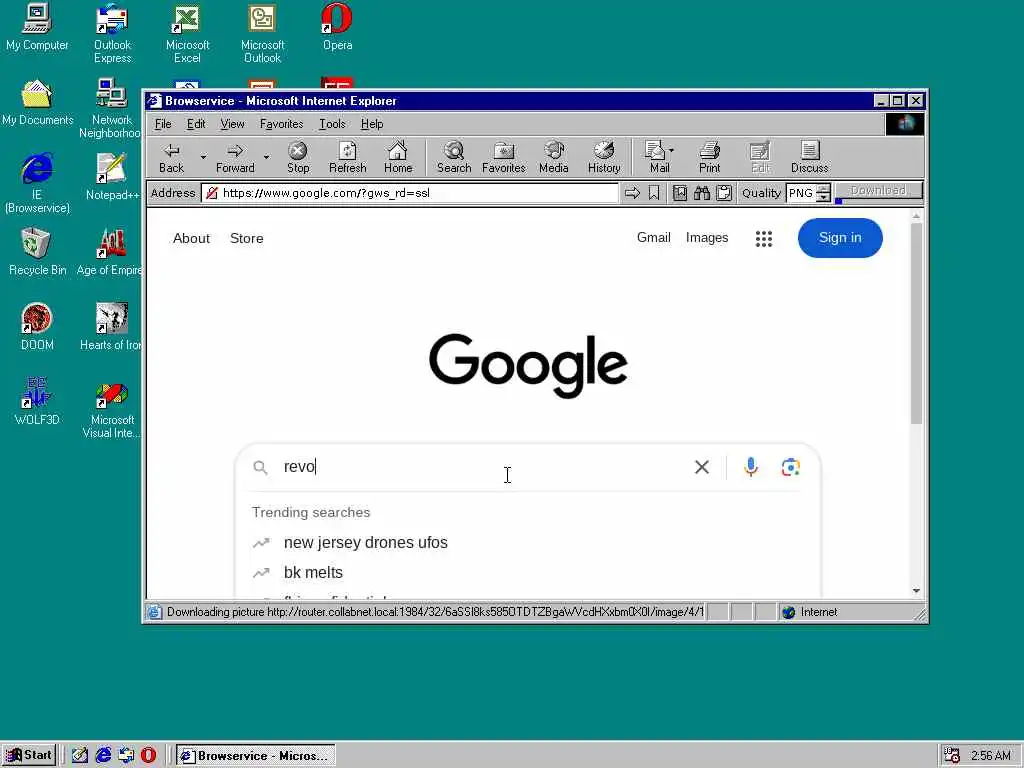Open the Edit menu

pyautogui.click(x=196, y=124)
